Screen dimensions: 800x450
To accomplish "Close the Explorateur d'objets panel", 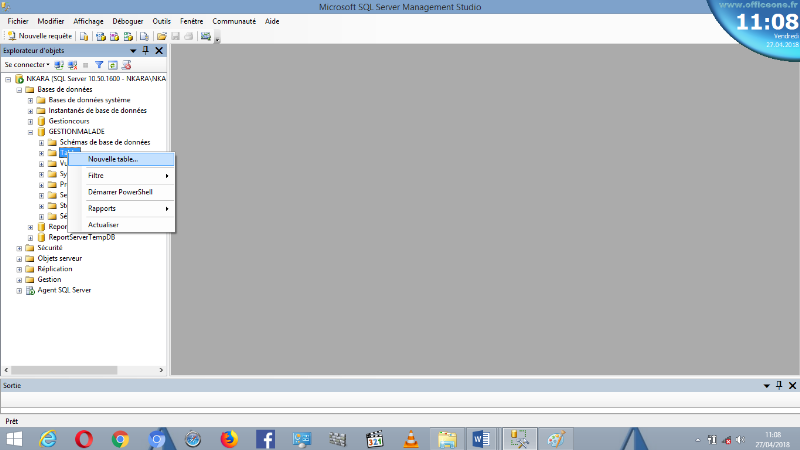I will pyautogui.click(x=159, y=51).
